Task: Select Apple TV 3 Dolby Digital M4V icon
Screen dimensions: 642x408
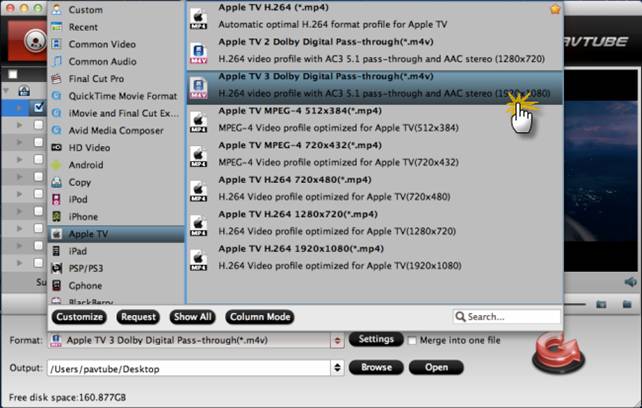Action: click(199, 88)
